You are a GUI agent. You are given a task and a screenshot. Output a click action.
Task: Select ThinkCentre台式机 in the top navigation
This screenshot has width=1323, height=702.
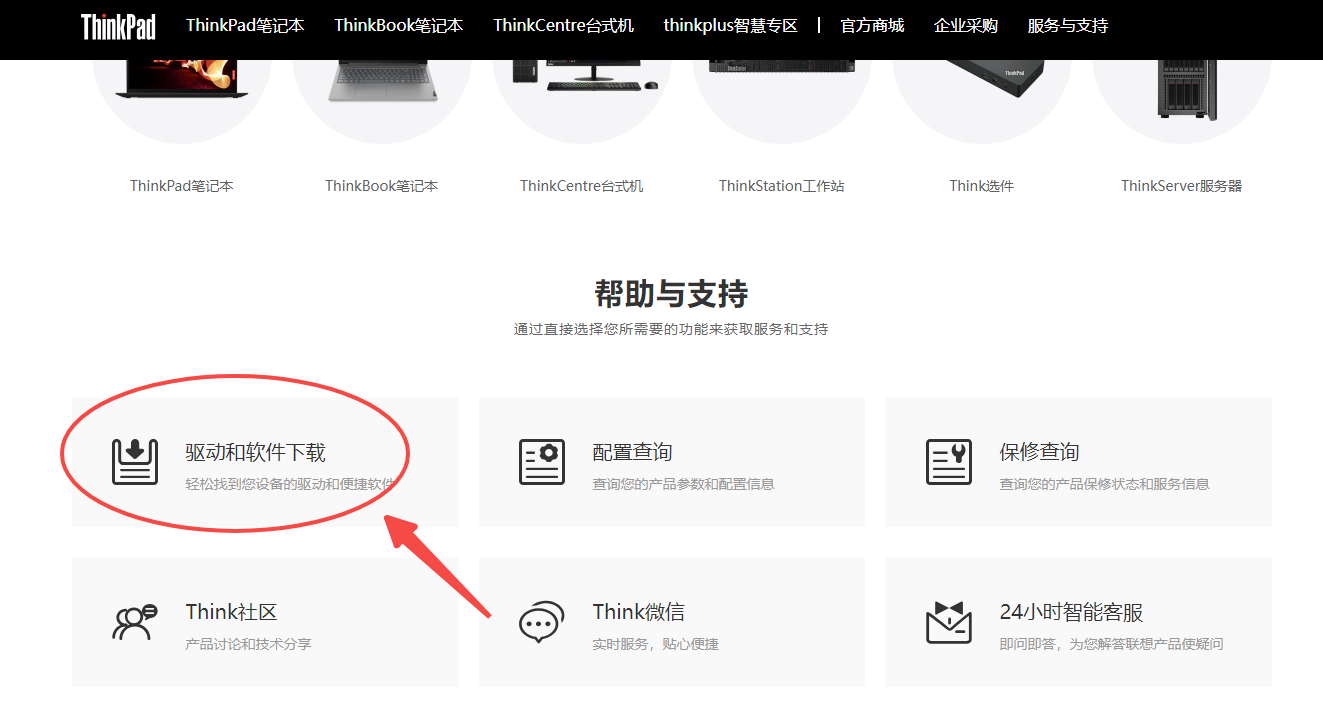pos(563,26)
